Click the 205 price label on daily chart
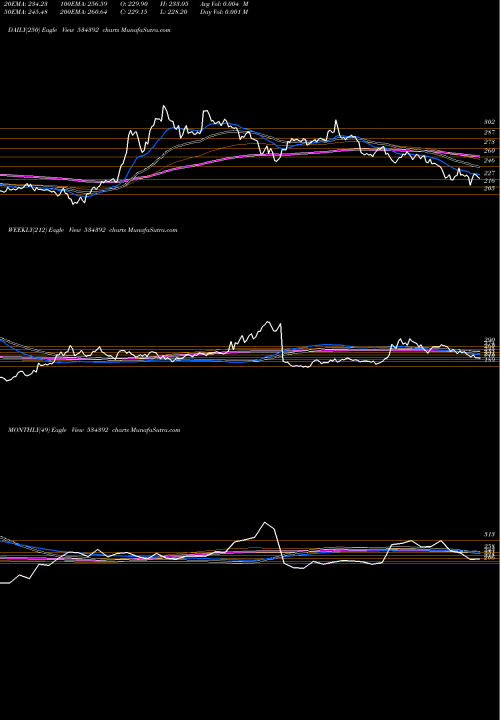This screenshot has height=720, width=500. click(489, 189)
